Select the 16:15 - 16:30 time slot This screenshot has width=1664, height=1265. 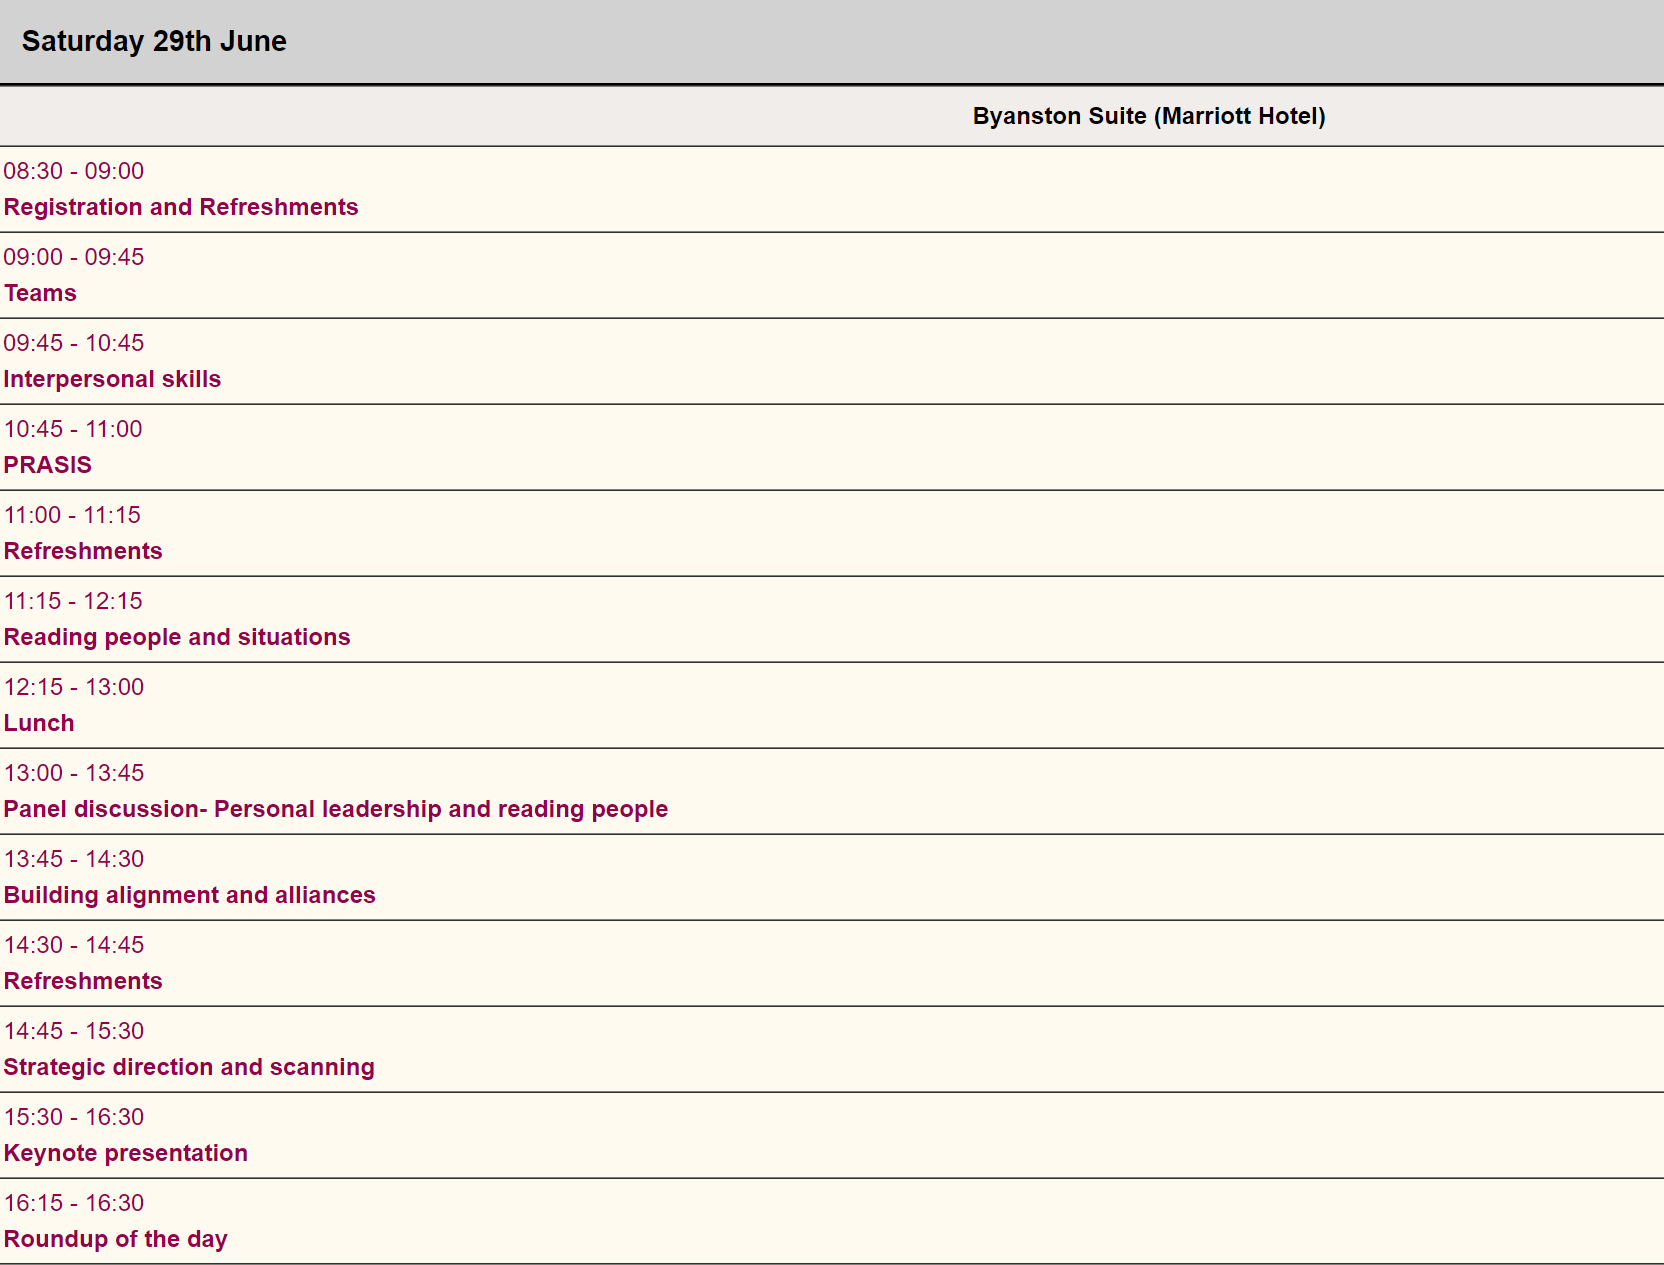[x=74, y=1203]
